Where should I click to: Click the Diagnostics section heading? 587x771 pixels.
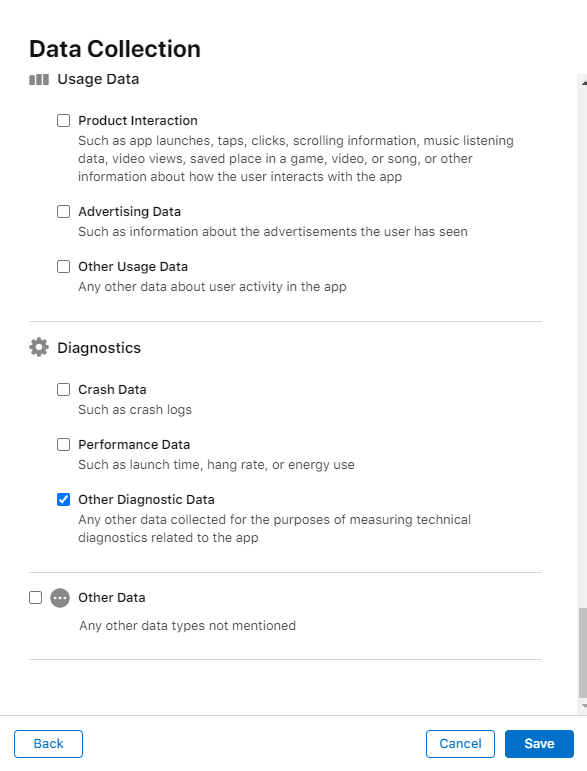pos(99,348)
